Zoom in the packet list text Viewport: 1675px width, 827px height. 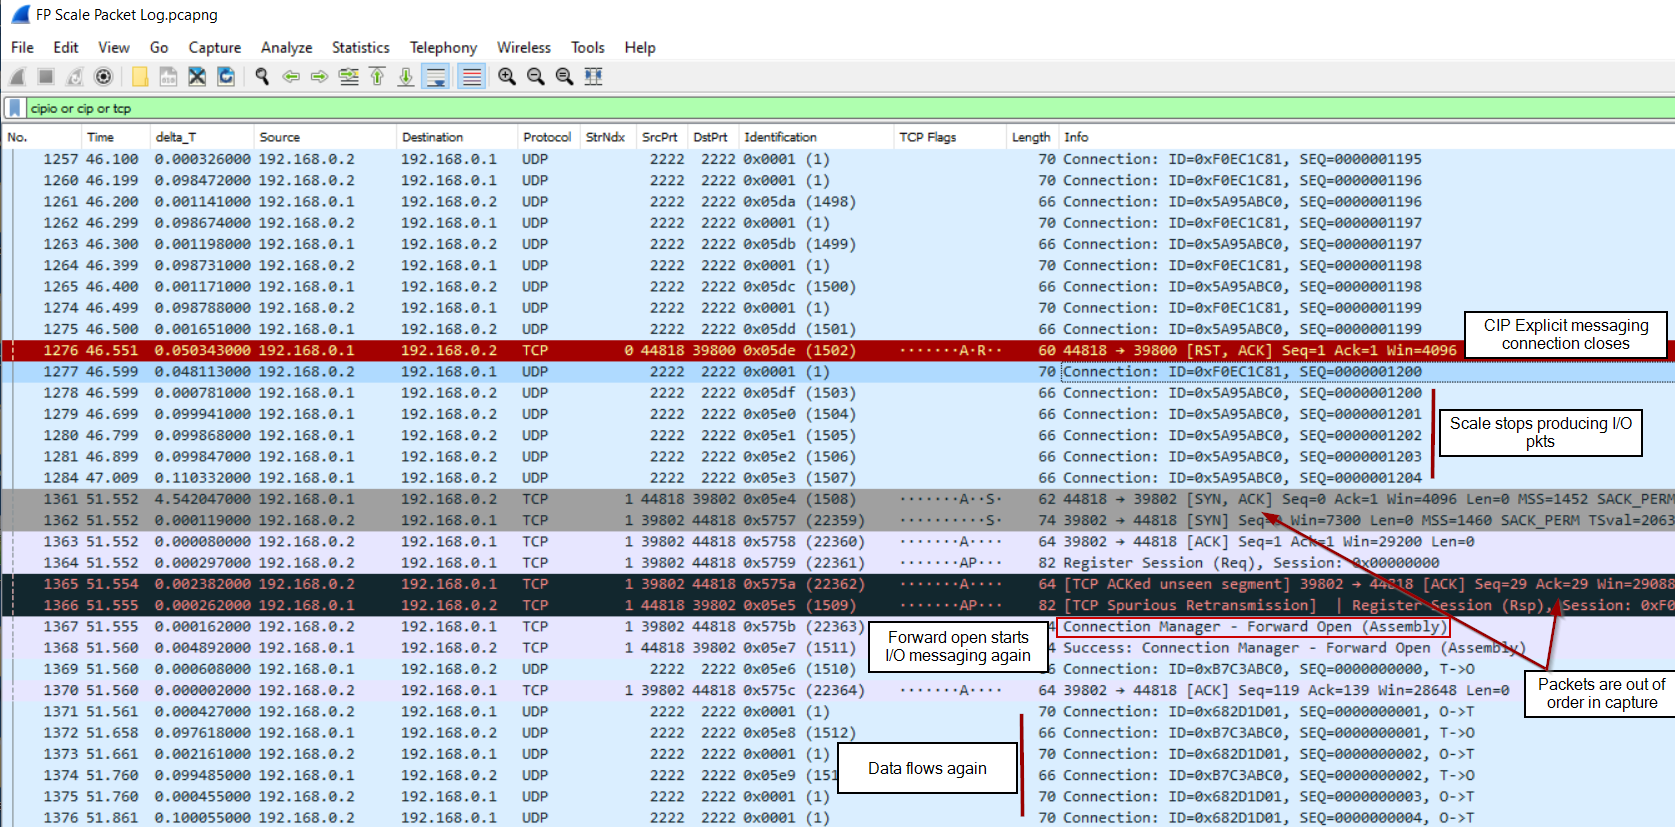(x=507, y=76)
